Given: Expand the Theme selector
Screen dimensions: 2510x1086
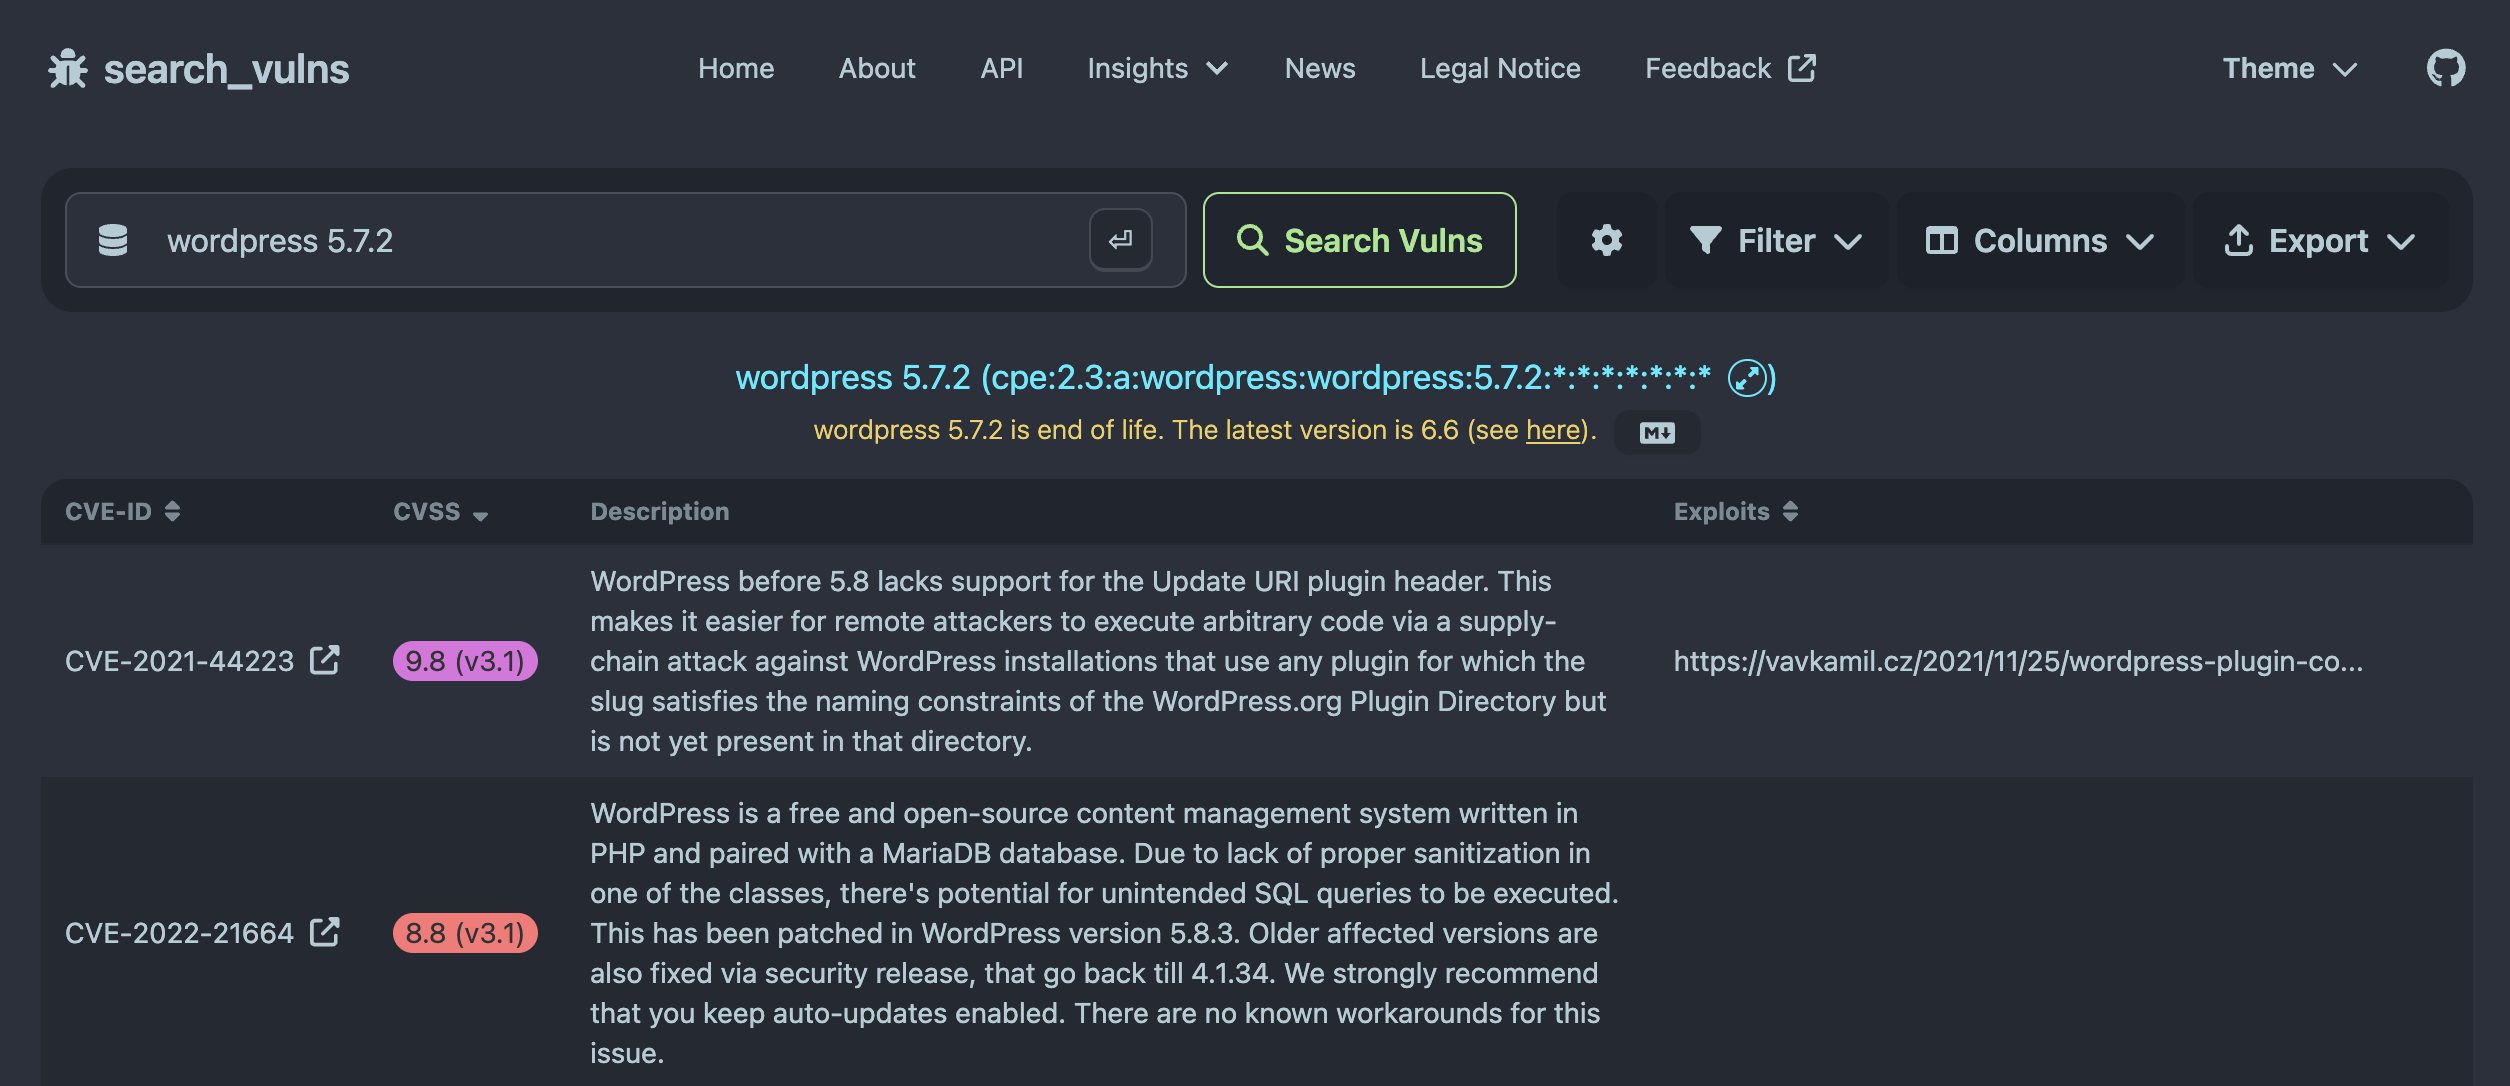Looking at the screenshot, I should coord(2290,68).
